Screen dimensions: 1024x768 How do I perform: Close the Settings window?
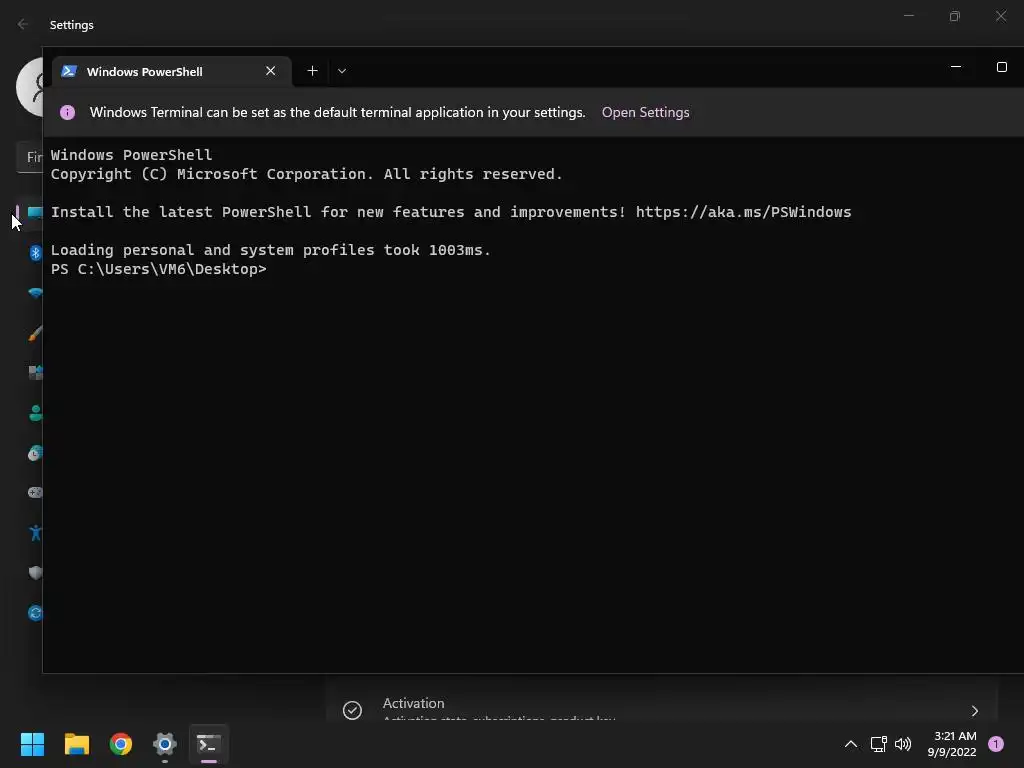[1000, 16]
